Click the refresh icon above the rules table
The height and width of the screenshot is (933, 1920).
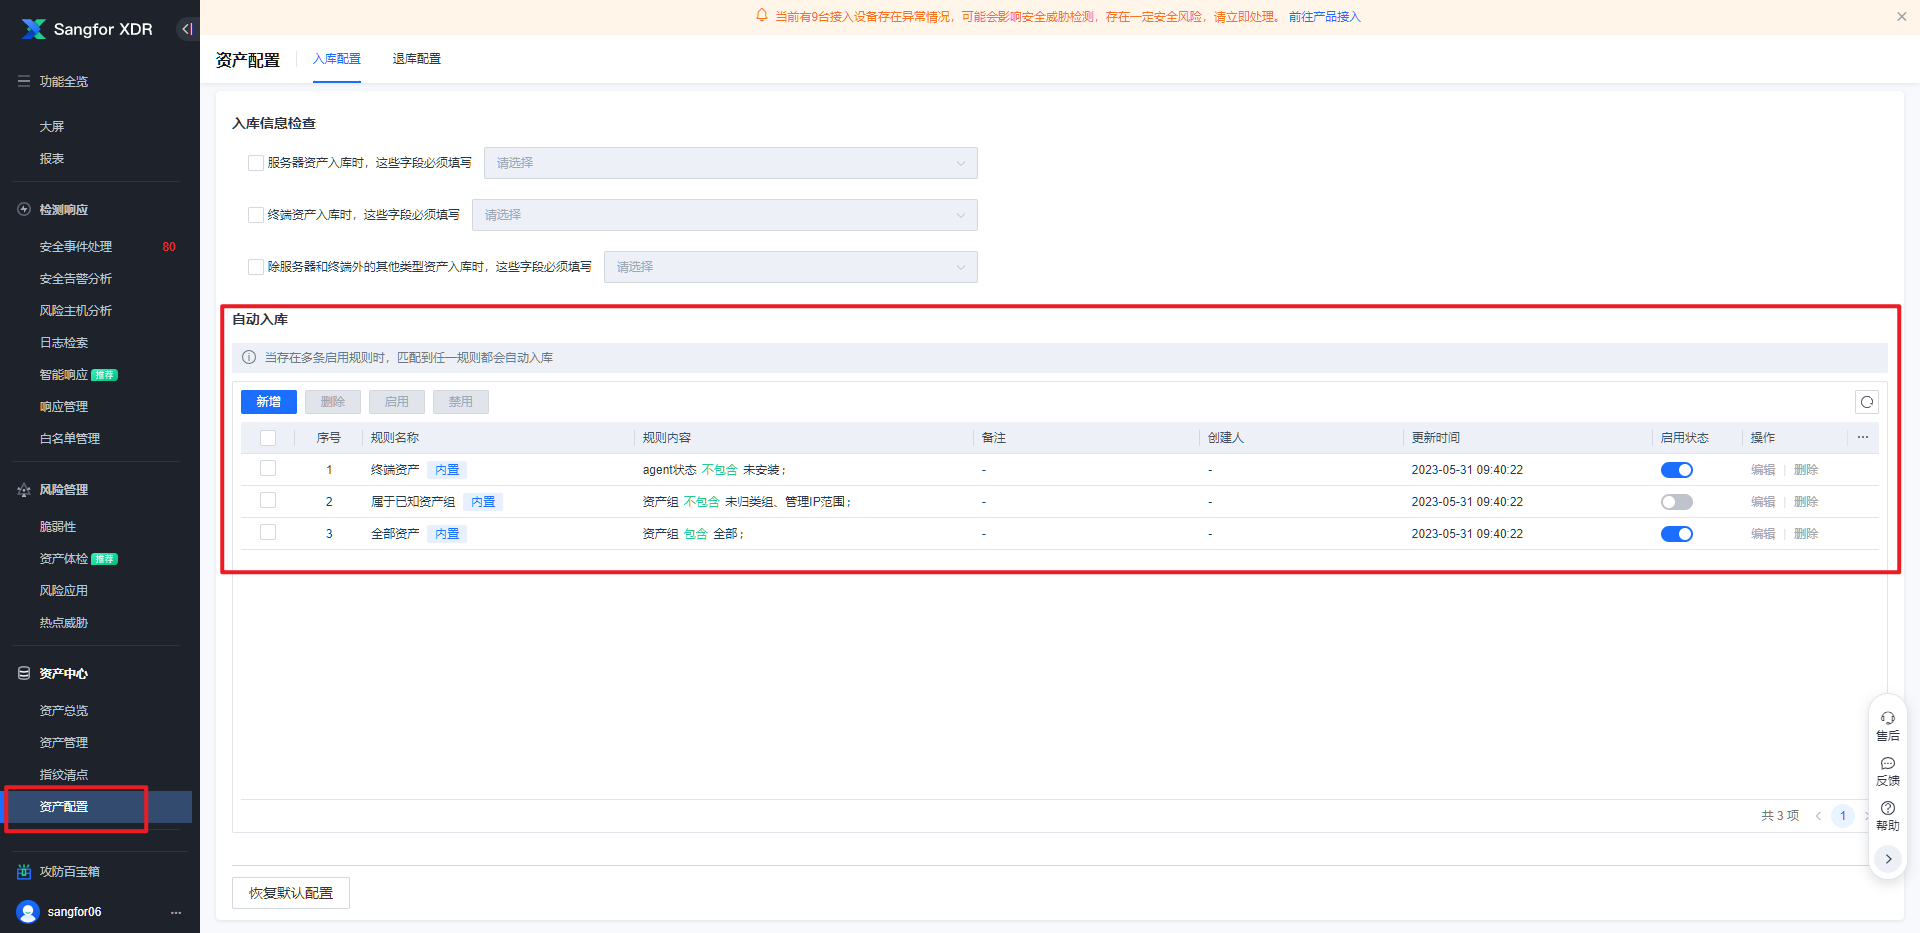click(1866, 402)
